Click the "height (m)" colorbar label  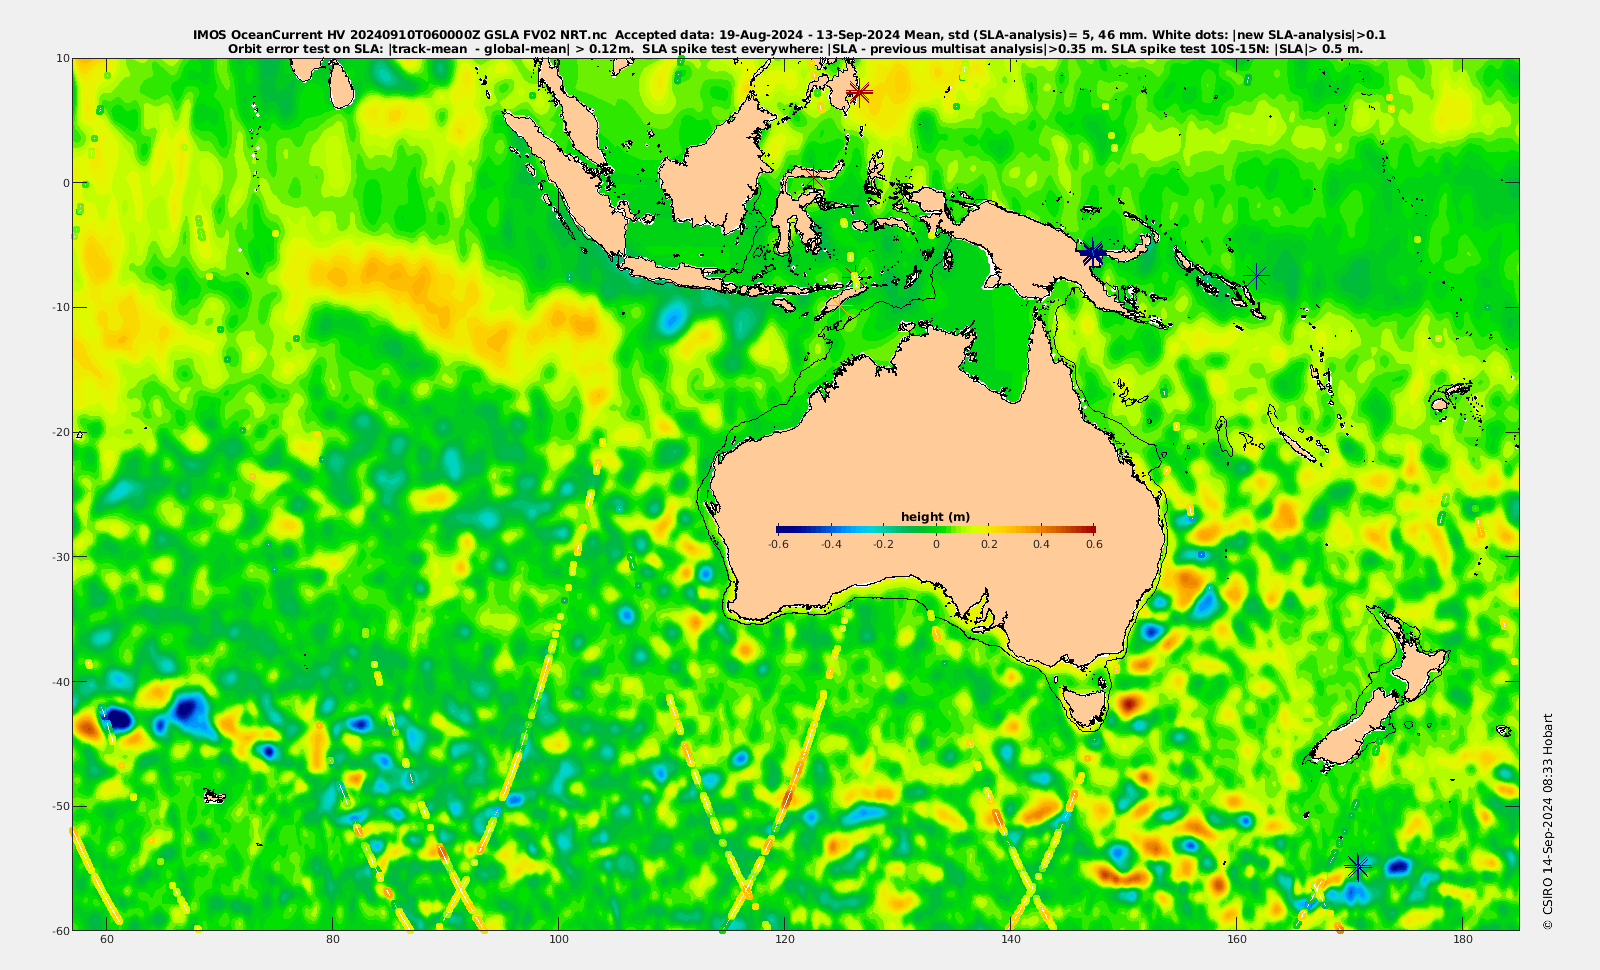coord(935,517)
